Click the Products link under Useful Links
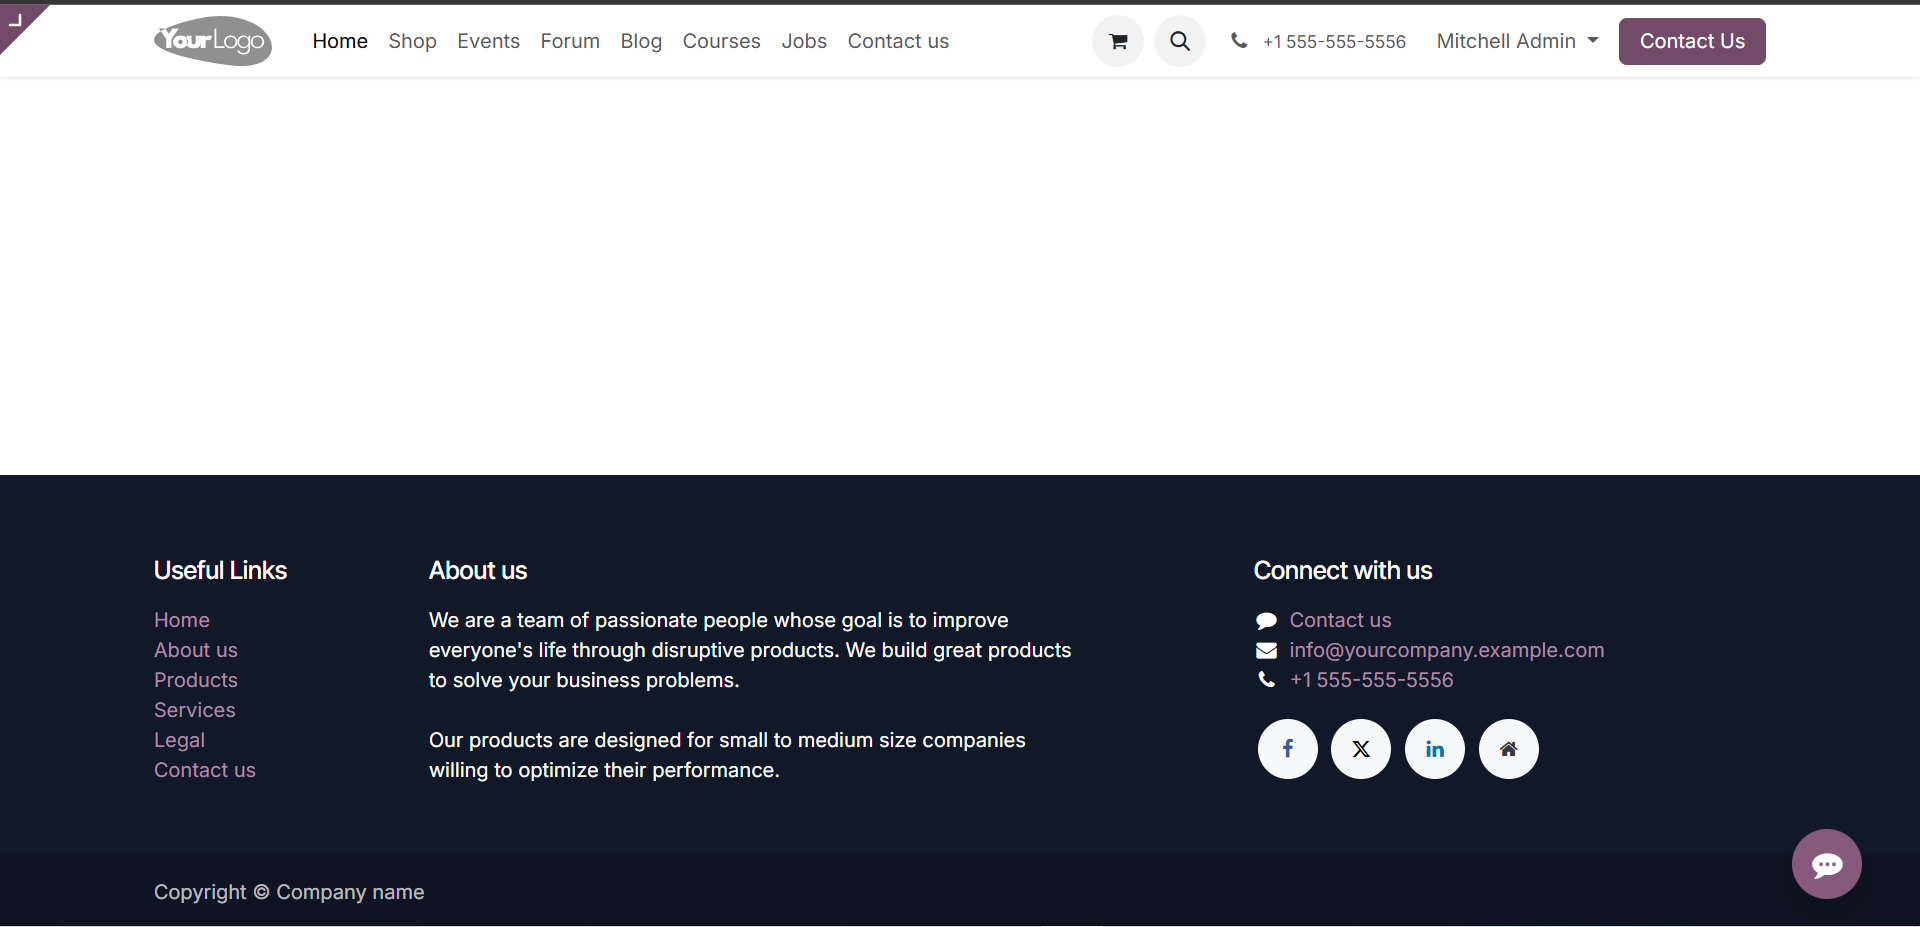The image size is (1920, 927). coord(196,680)
